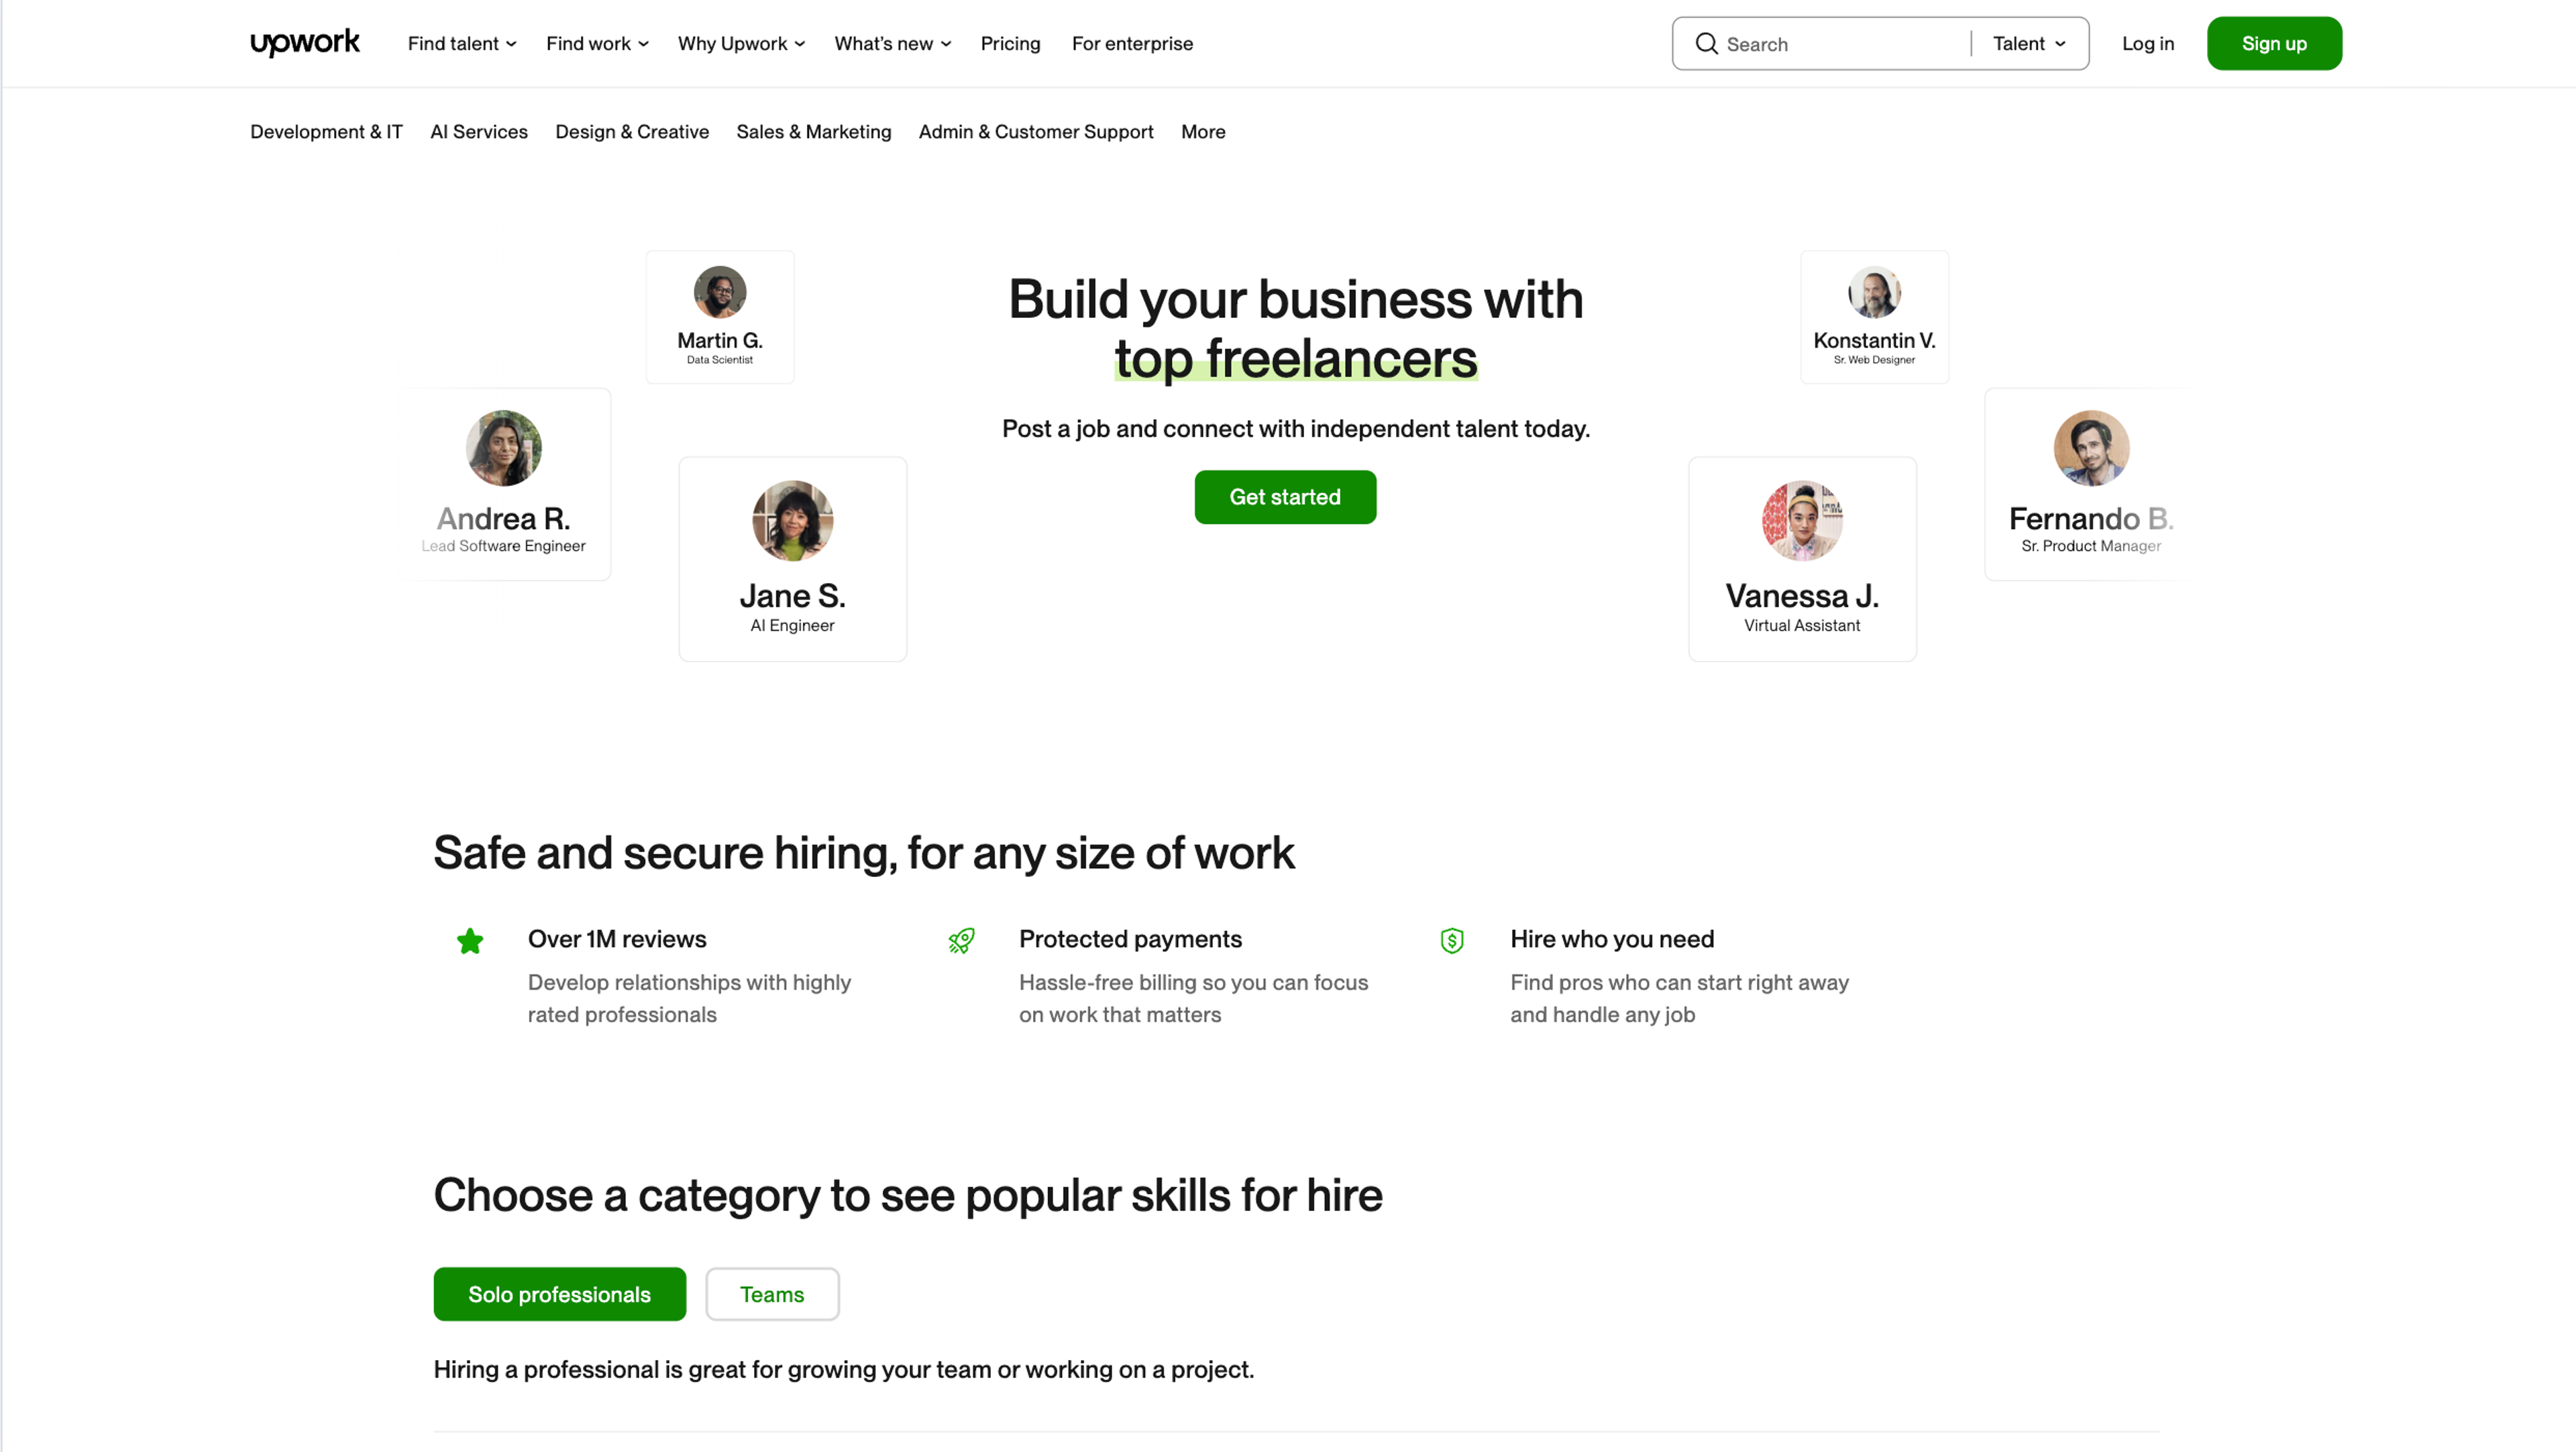Click the Get started button
Viewport: 2576px width, 1452px height.
(1285, 497)
